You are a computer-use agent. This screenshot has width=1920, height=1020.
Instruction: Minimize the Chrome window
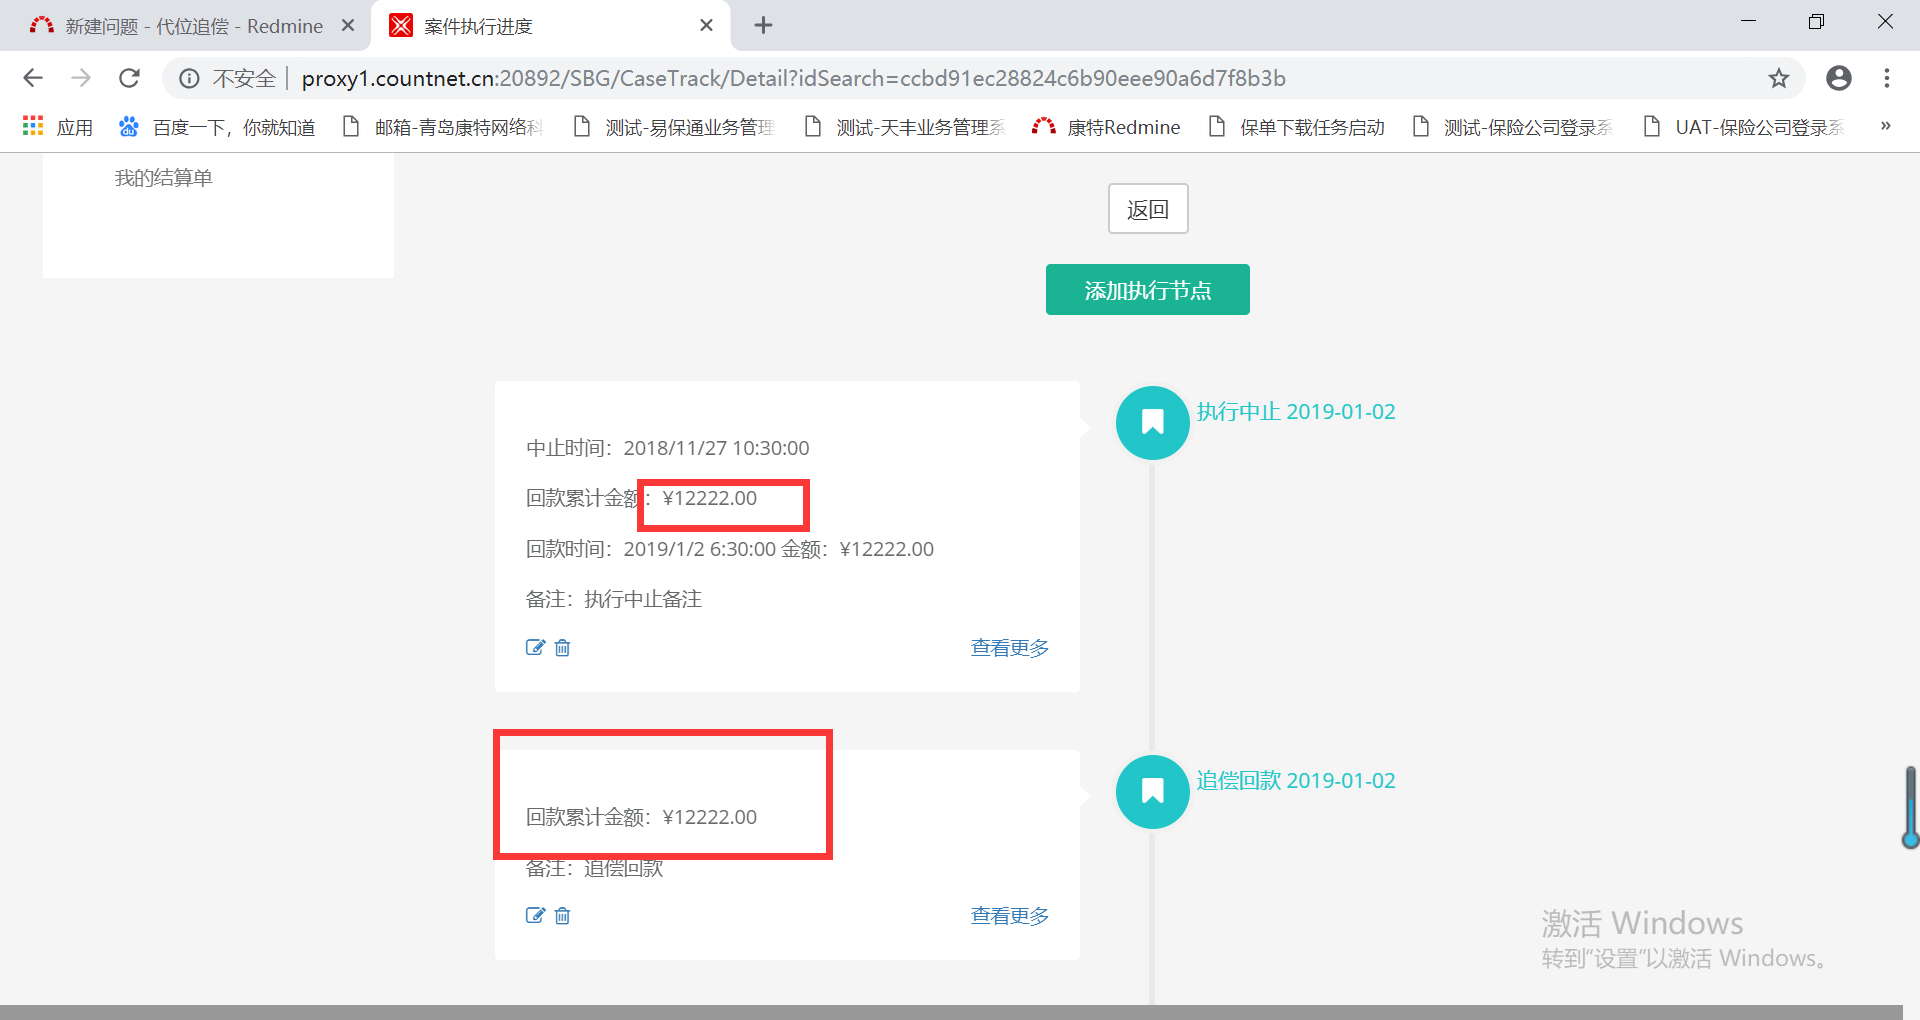(x=1748, y=22)
